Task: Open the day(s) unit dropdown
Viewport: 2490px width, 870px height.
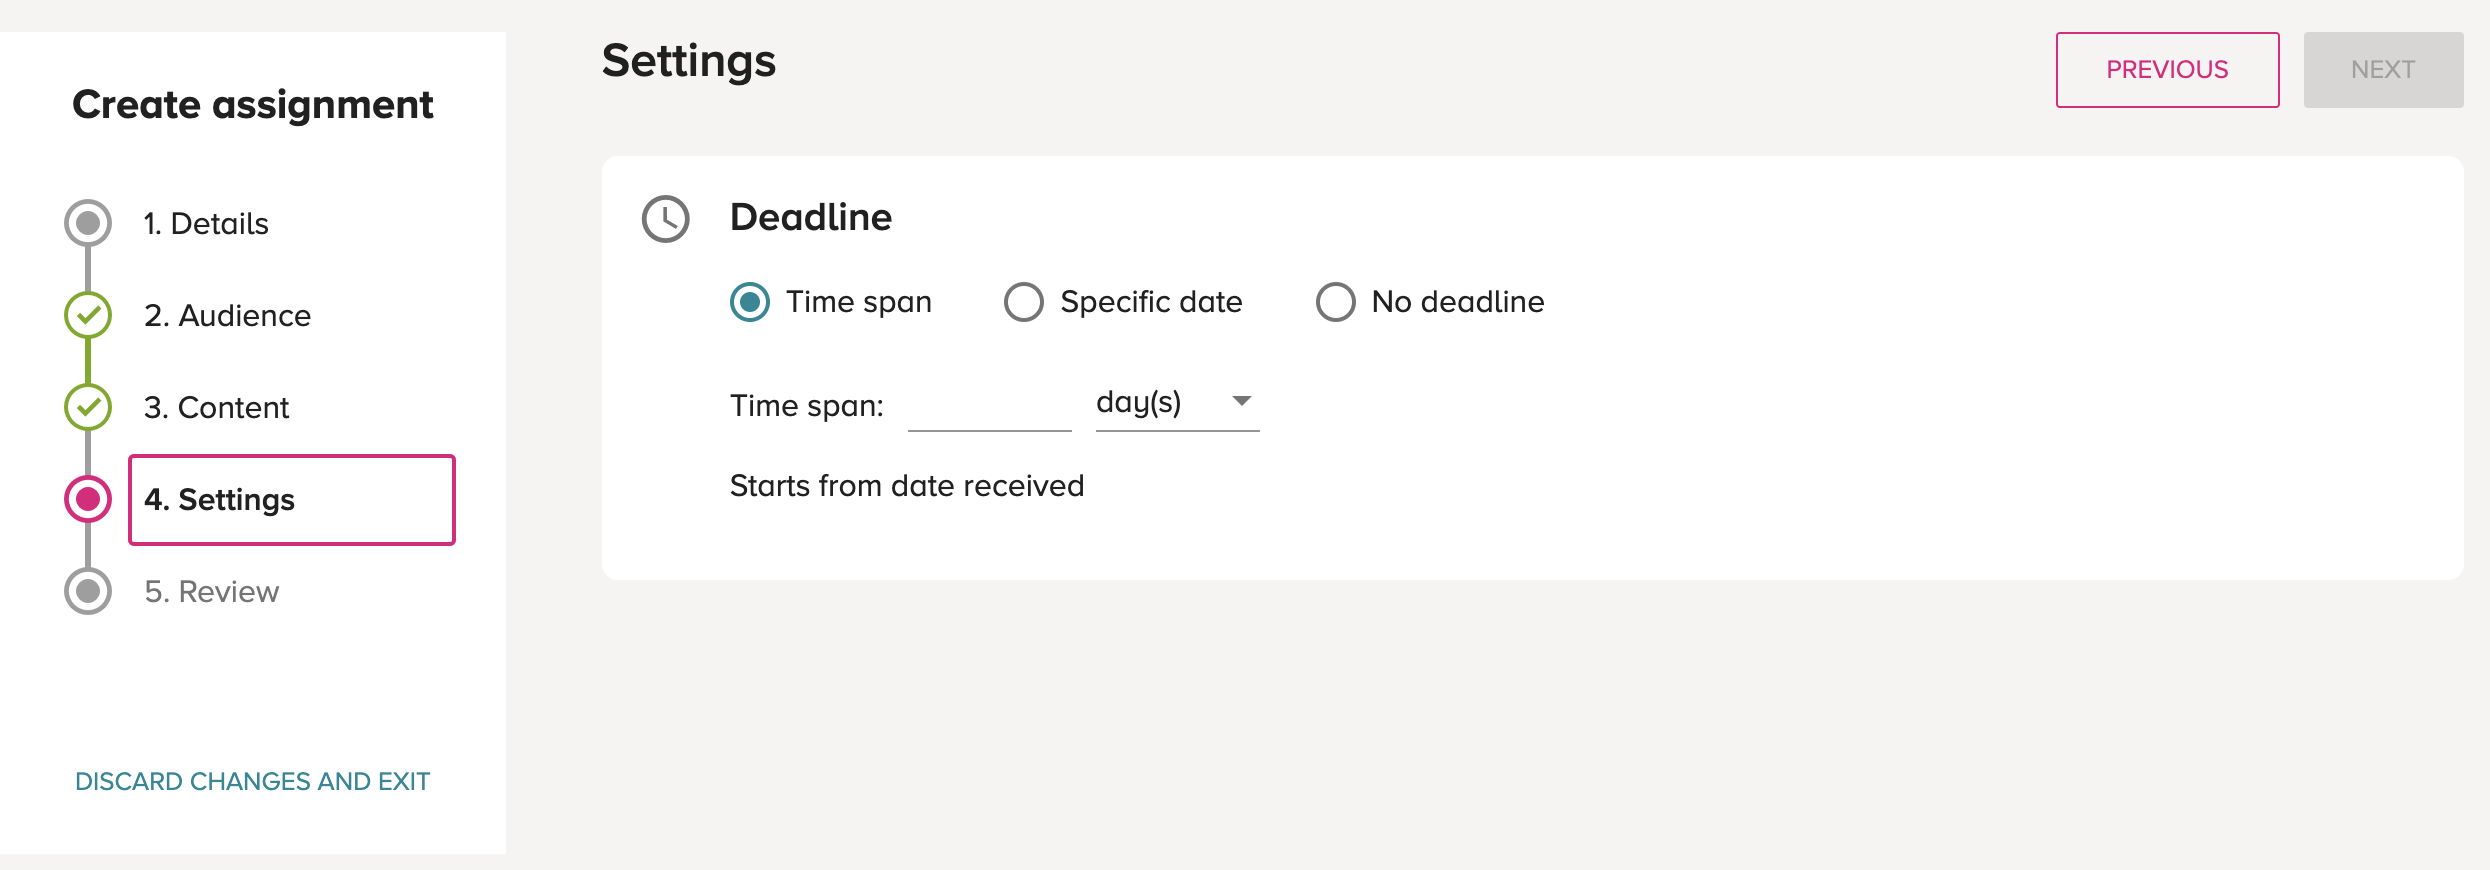Action: 1177,403
